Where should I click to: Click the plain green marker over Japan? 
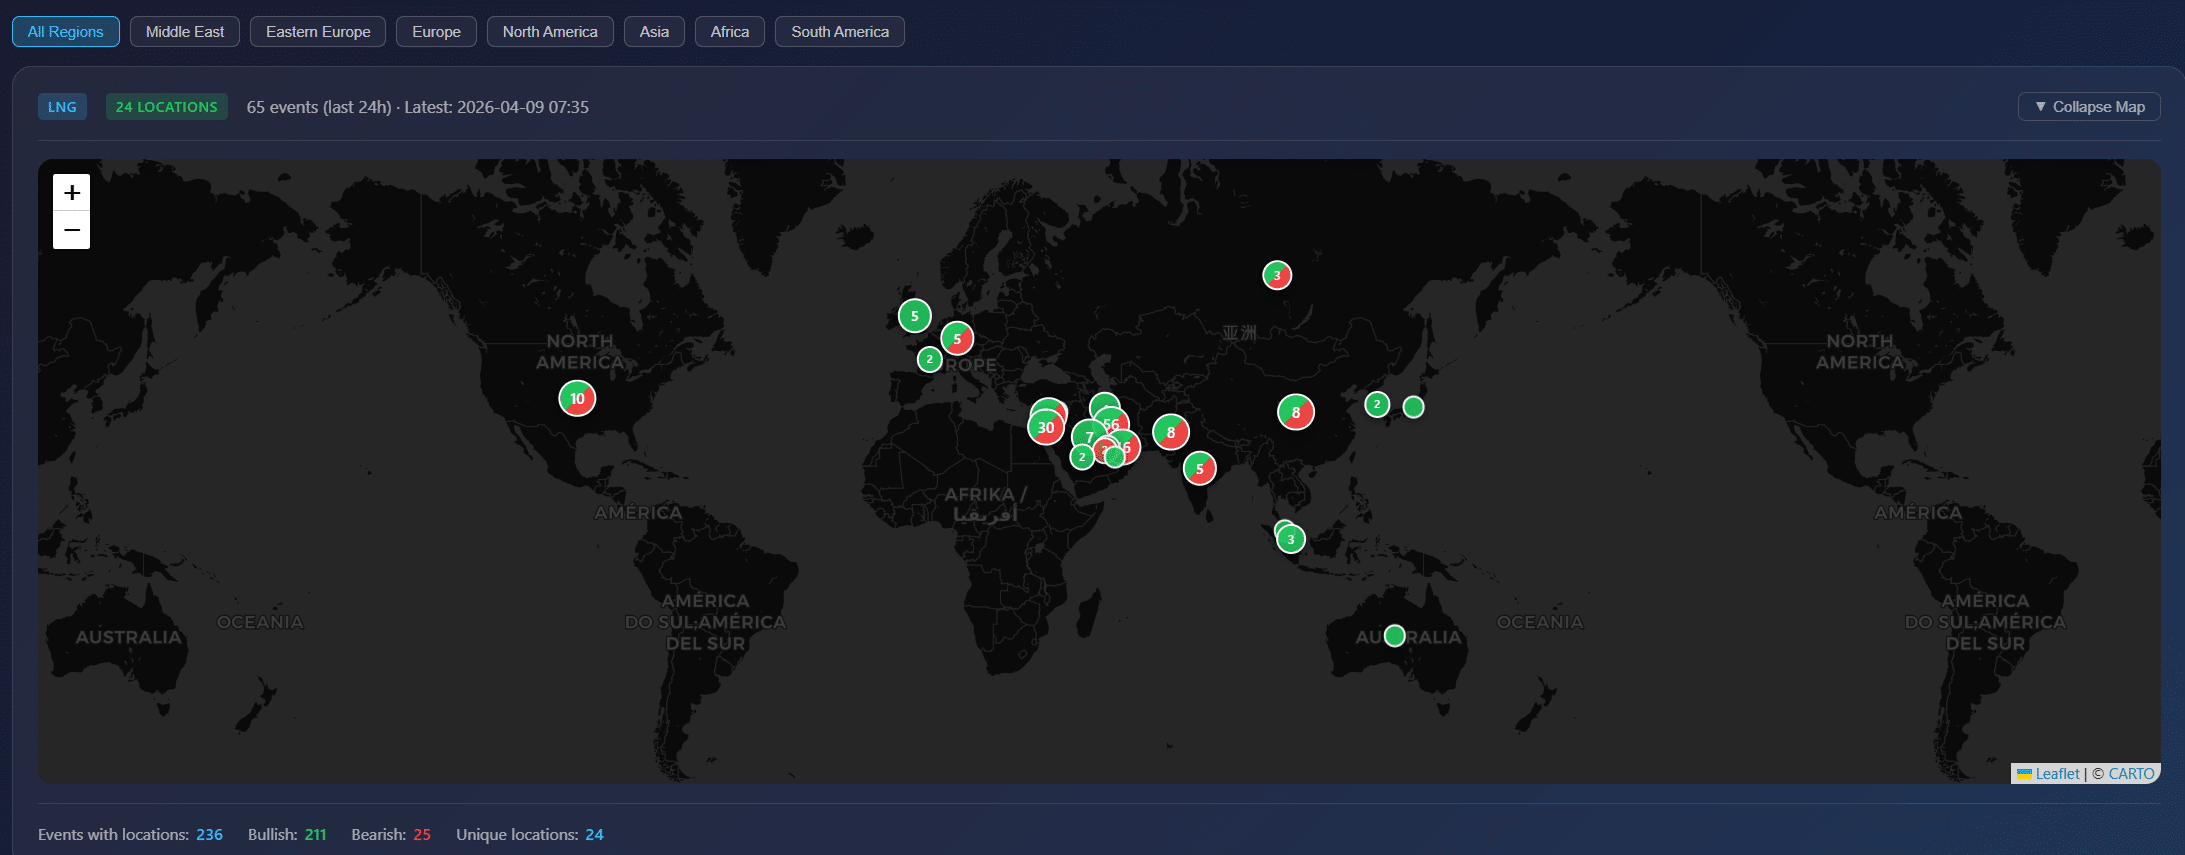[x=1413, y=407]
